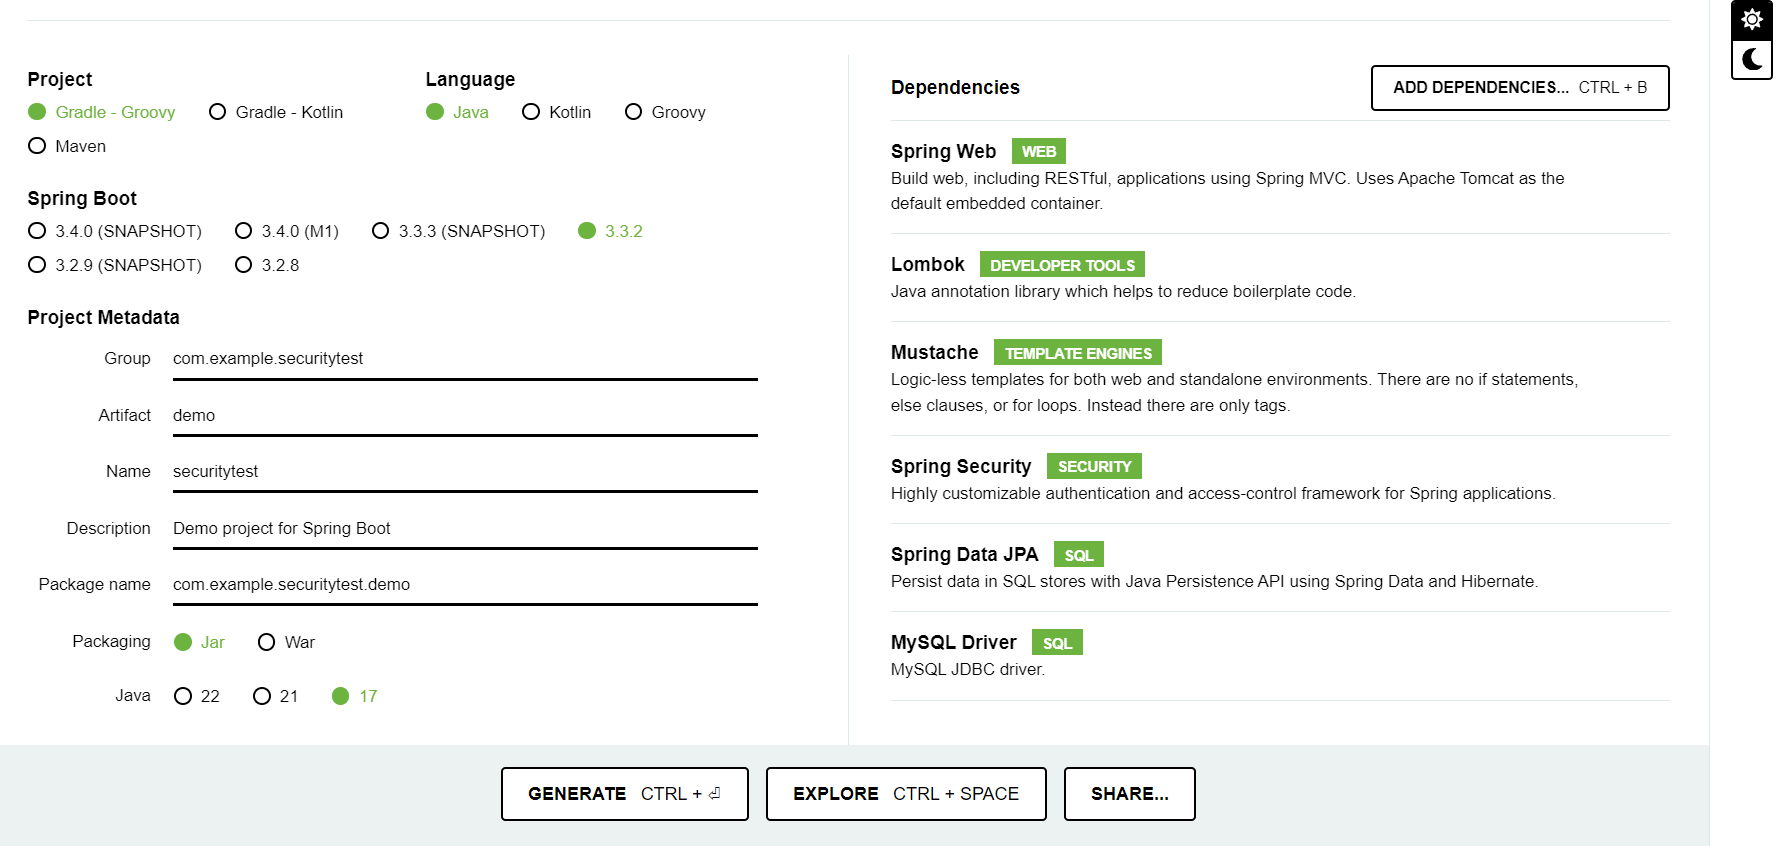Click the SECURITY tag badge
Screen dimensions: 1779x846
coord(1094,466)
